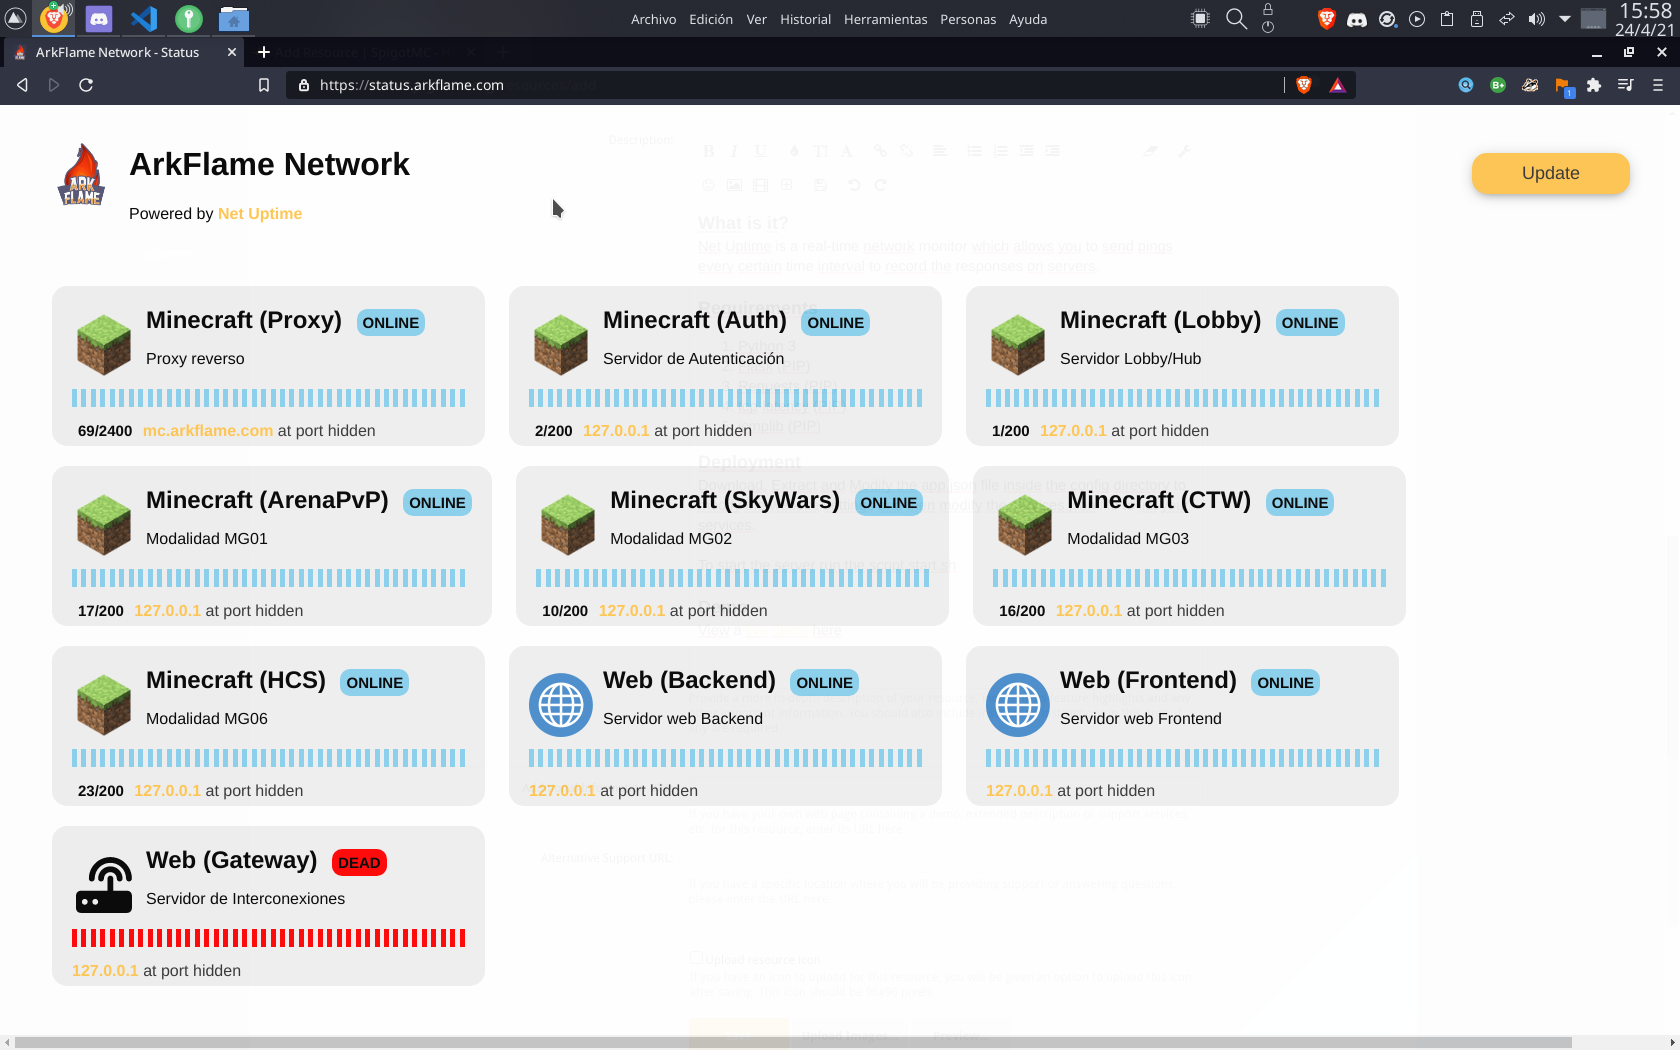Click the Brave Shields lion icon in address bar
Screen dimensions: 1680x1050
click(1303, 85)
